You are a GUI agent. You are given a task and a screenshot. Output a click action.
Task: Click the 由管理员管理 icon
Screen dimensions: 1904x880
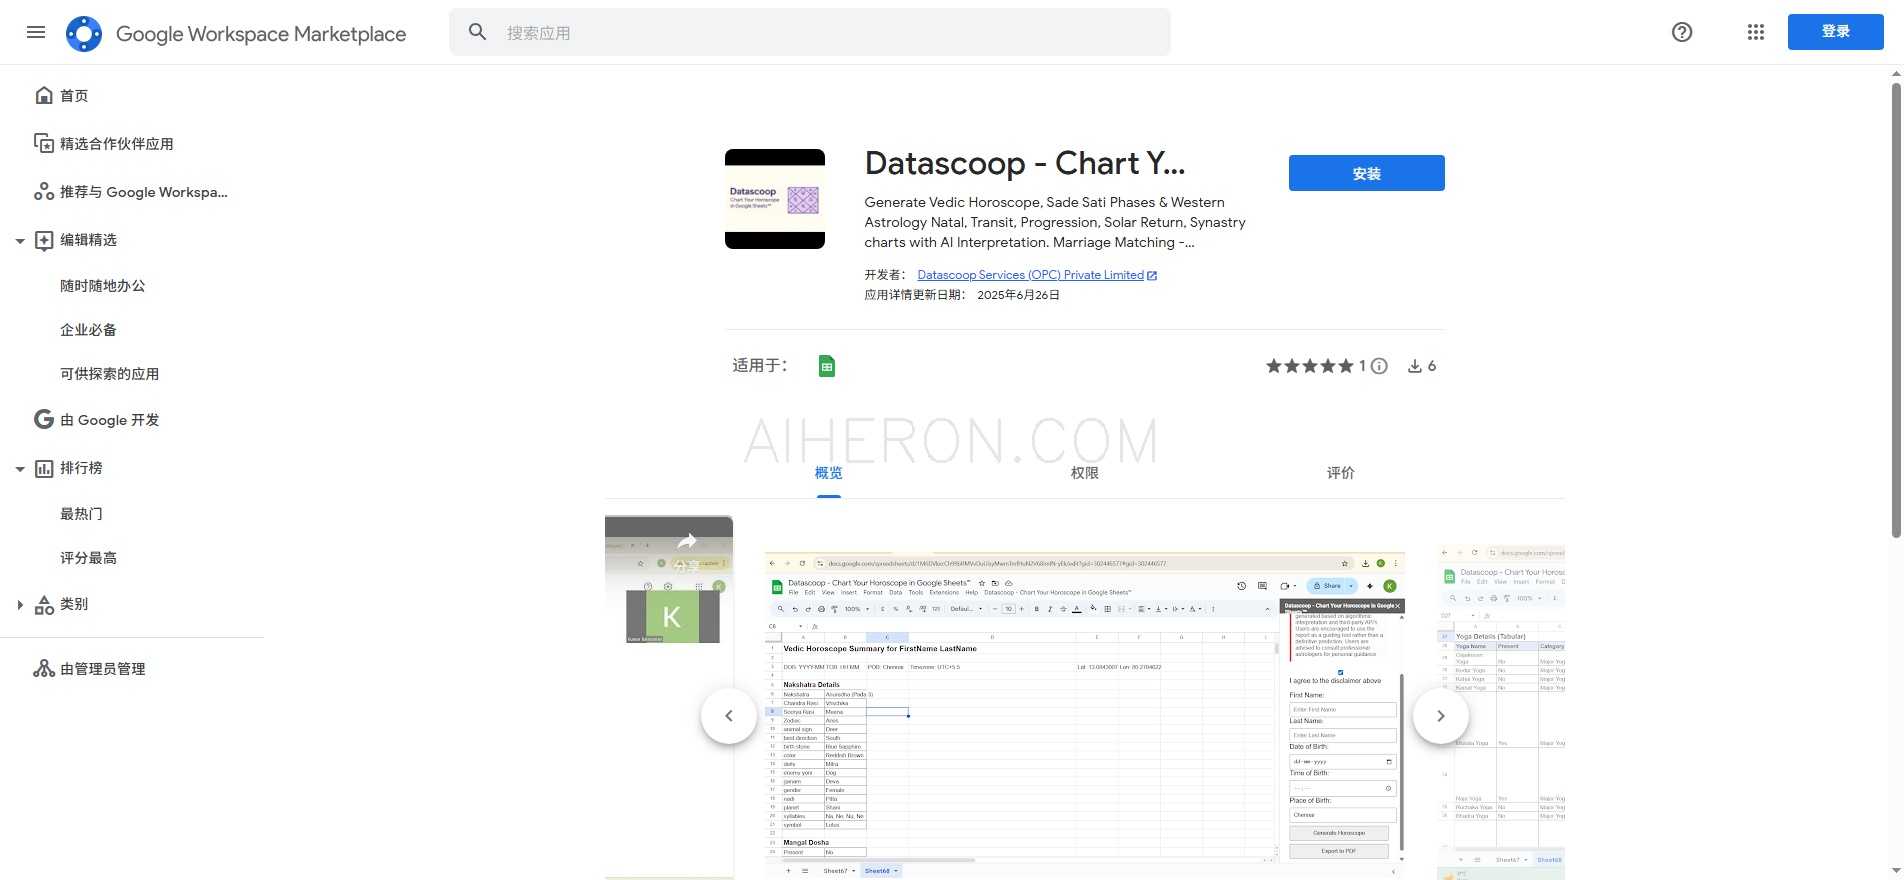pos(44,668)
